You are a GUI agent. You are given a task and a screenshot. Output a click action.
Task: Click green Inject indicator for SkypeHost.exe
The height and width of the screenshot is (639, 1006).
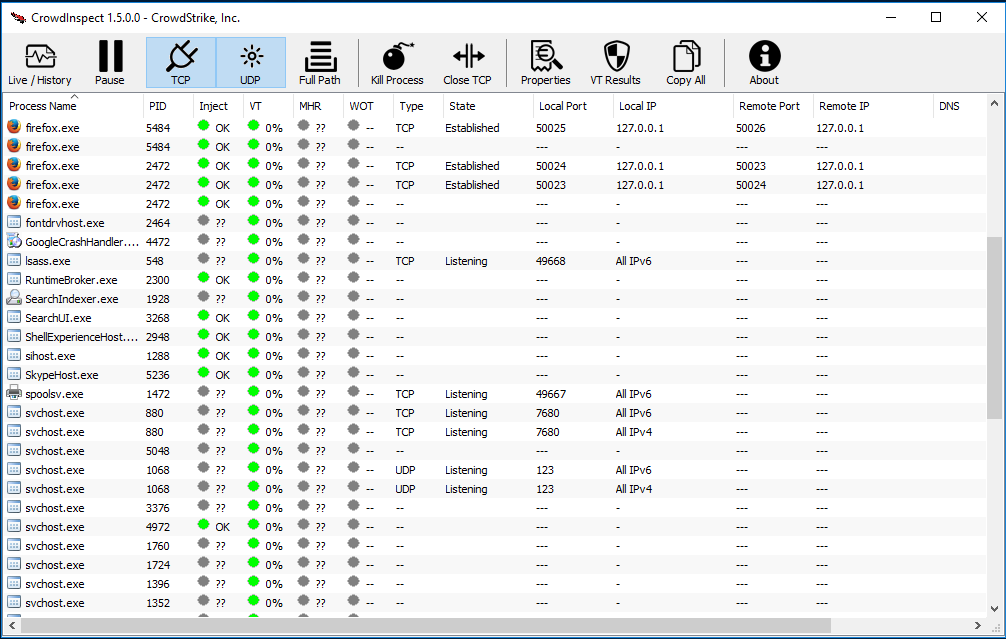click(203, 373)
